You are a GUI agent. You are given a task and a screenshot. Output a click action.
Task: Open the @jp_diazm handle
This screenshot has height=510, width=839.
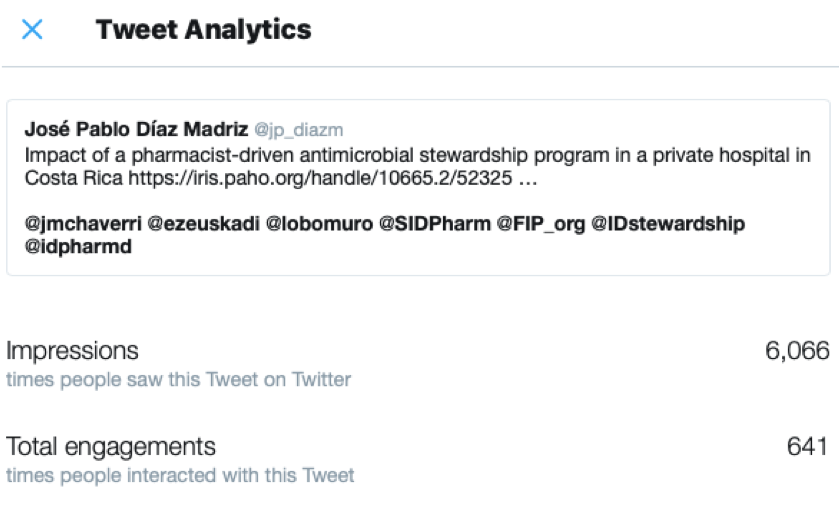click(x=299, y=130)
